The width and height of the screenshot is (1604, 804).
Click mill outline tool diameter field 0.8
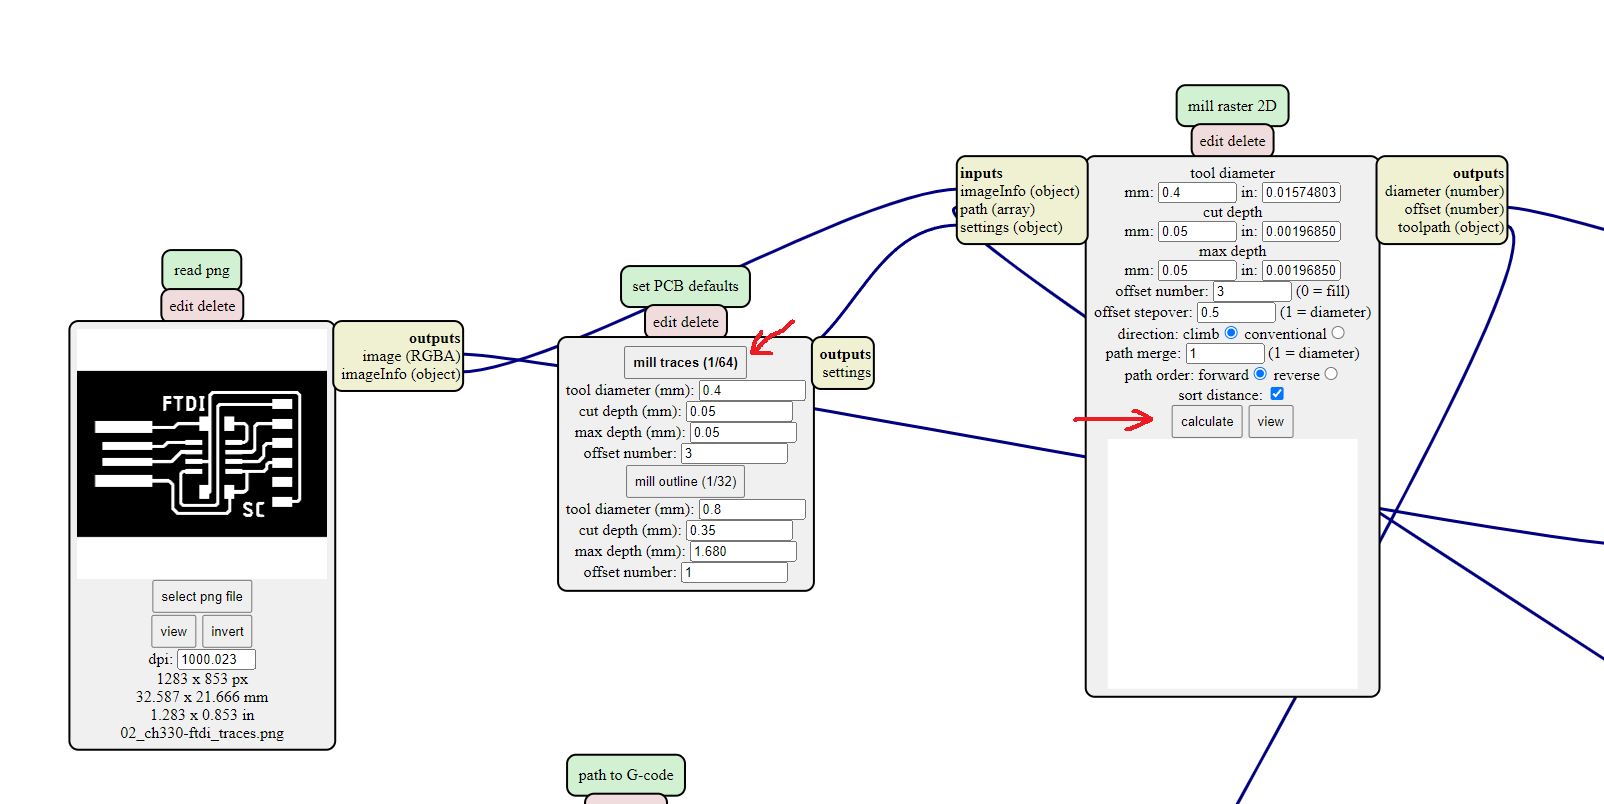coord(752,509)
